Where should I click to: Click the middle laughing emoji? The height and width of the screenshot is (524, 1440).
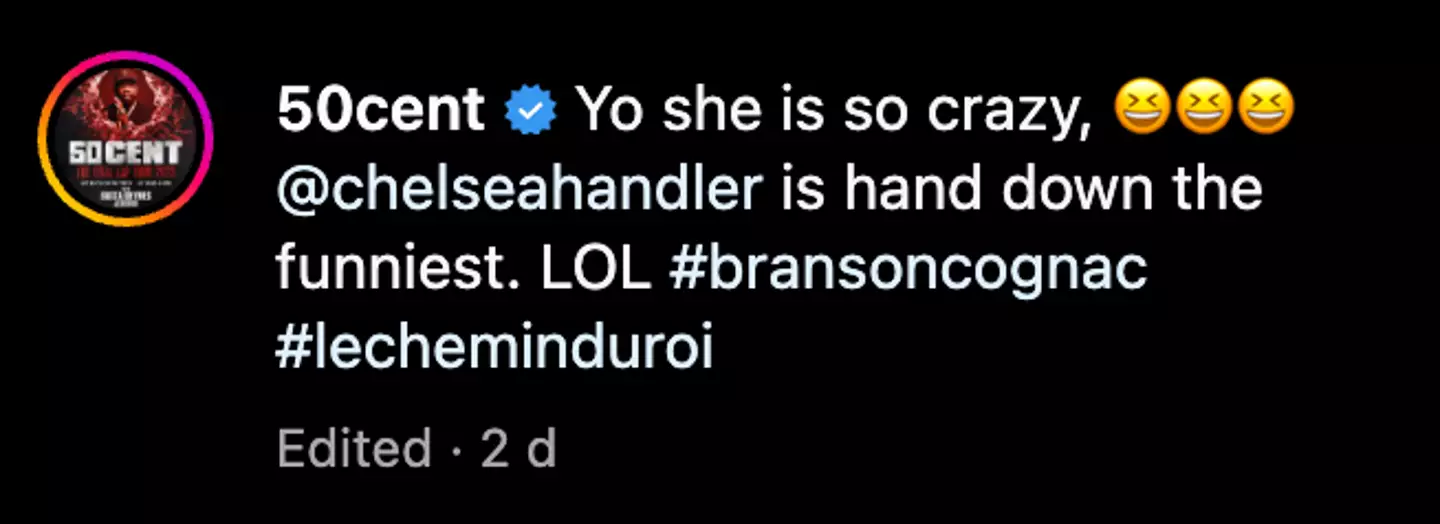pyautogui.click(x=1202, y=112)
